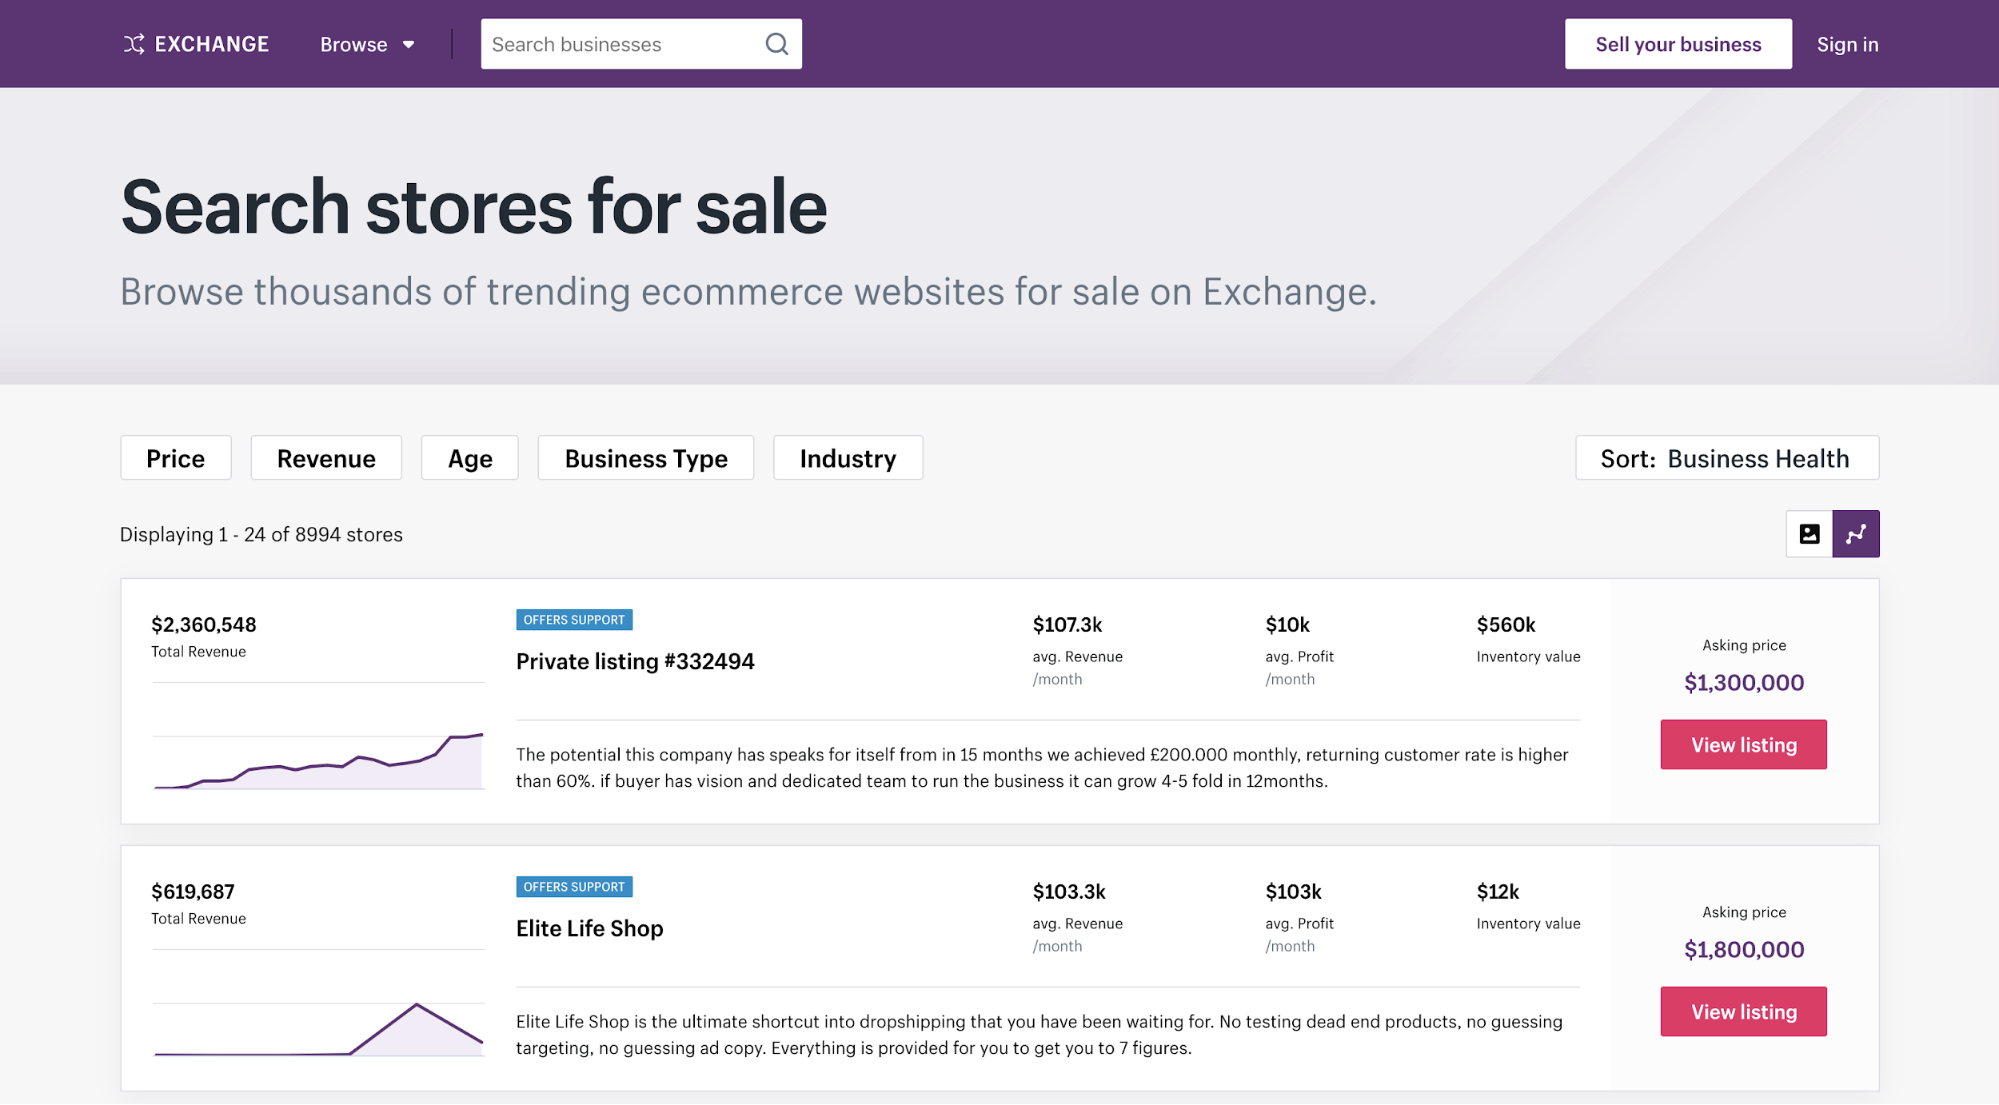Open the Industry filter
Viewport: 1999px width, 1105px height.
click(x=847, y=457)
